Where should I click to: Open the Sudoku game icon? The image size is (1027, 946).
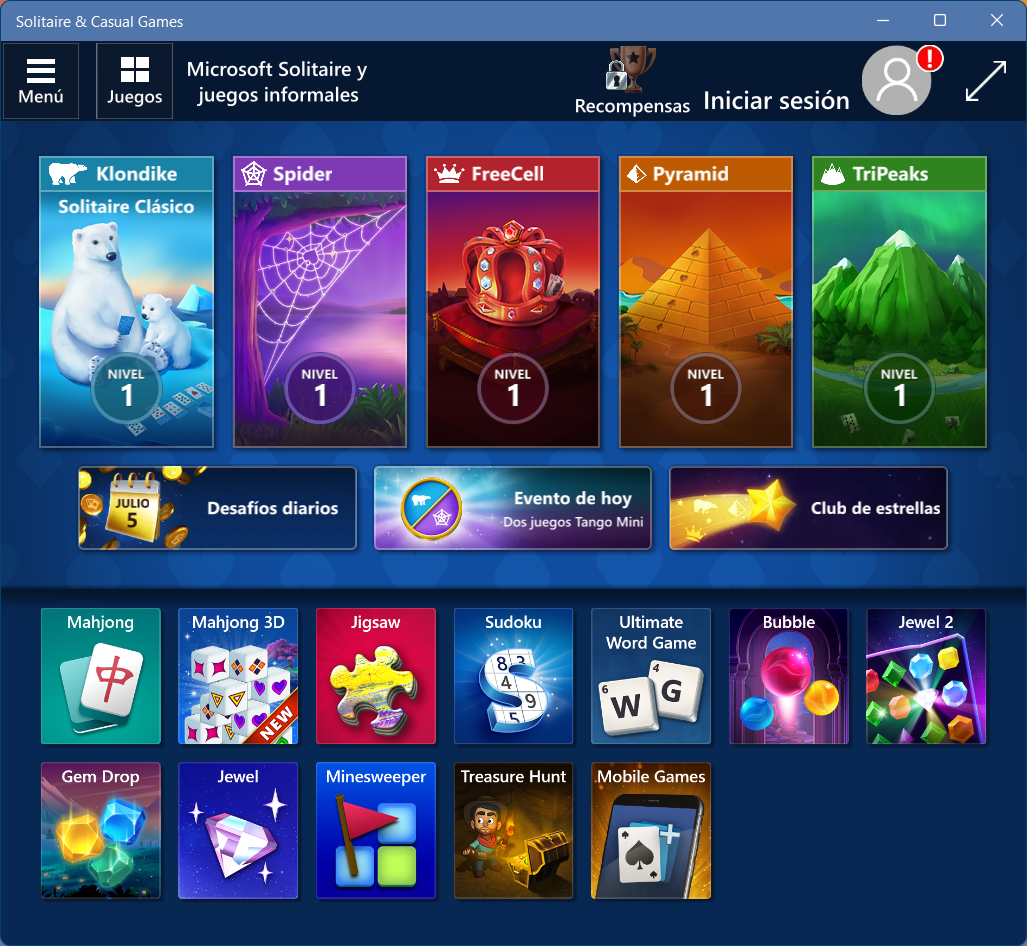[513, 676]
